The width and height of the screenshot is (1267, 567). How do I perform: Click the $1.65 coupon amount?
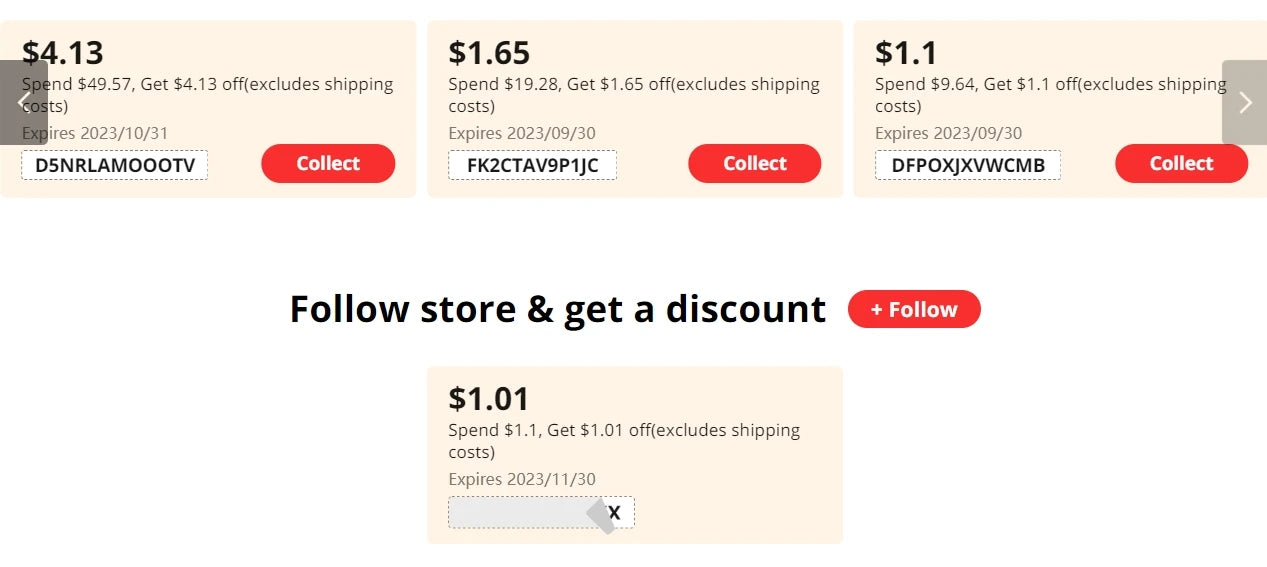tap(489, 52)
